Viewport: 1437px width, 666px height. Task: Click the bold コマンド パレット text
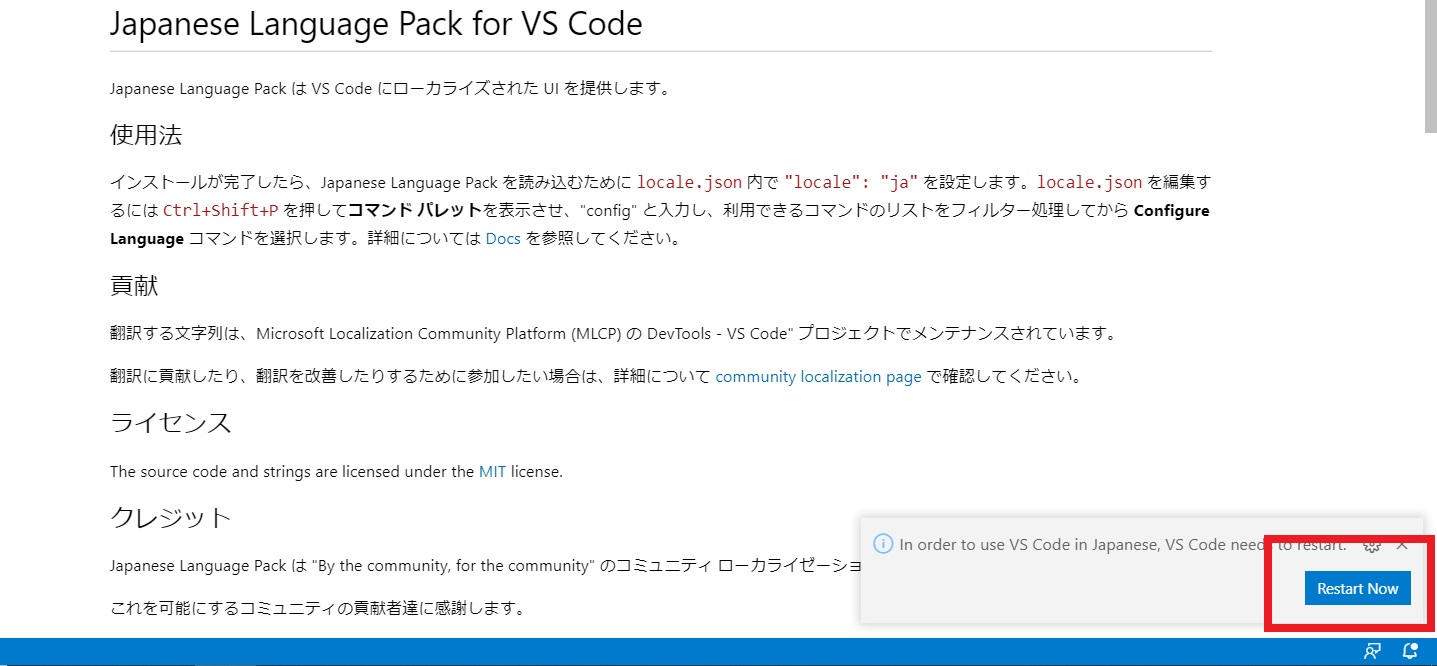pos(415,211)
